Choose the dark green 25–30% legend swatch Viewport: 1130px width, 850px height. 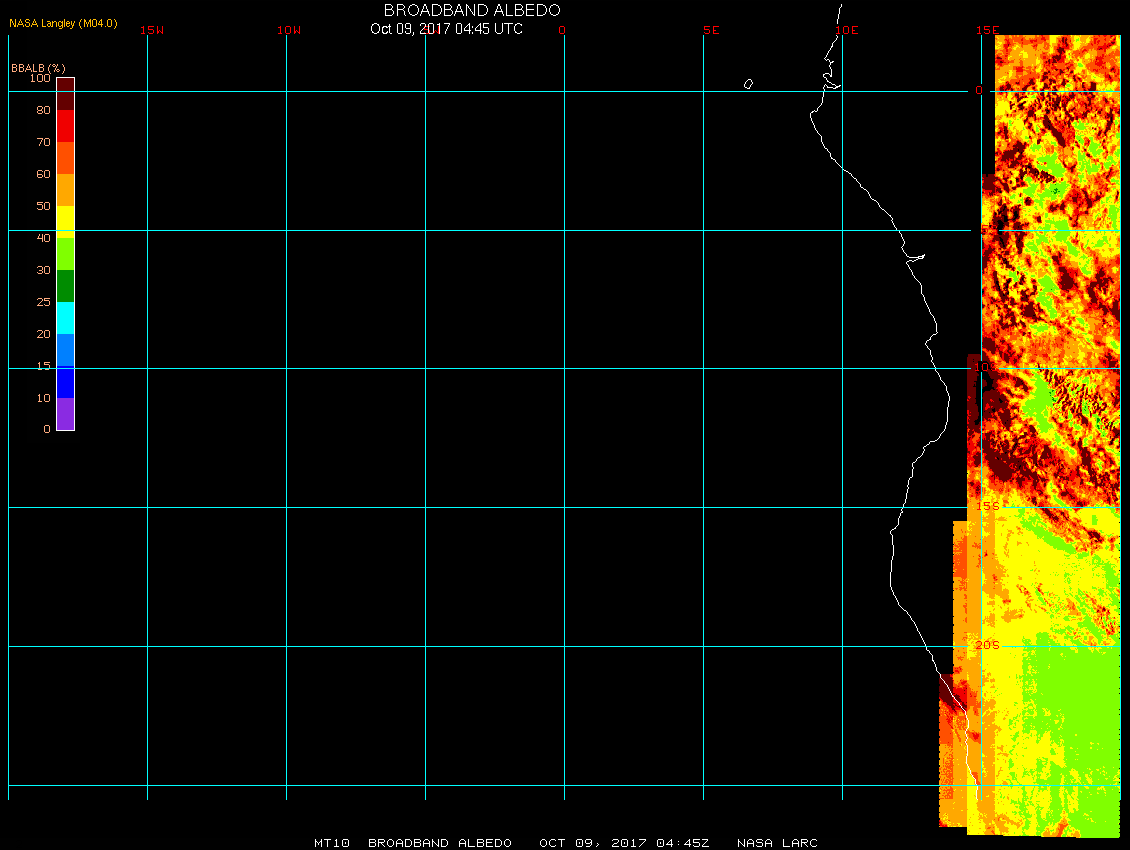point(65,286)
